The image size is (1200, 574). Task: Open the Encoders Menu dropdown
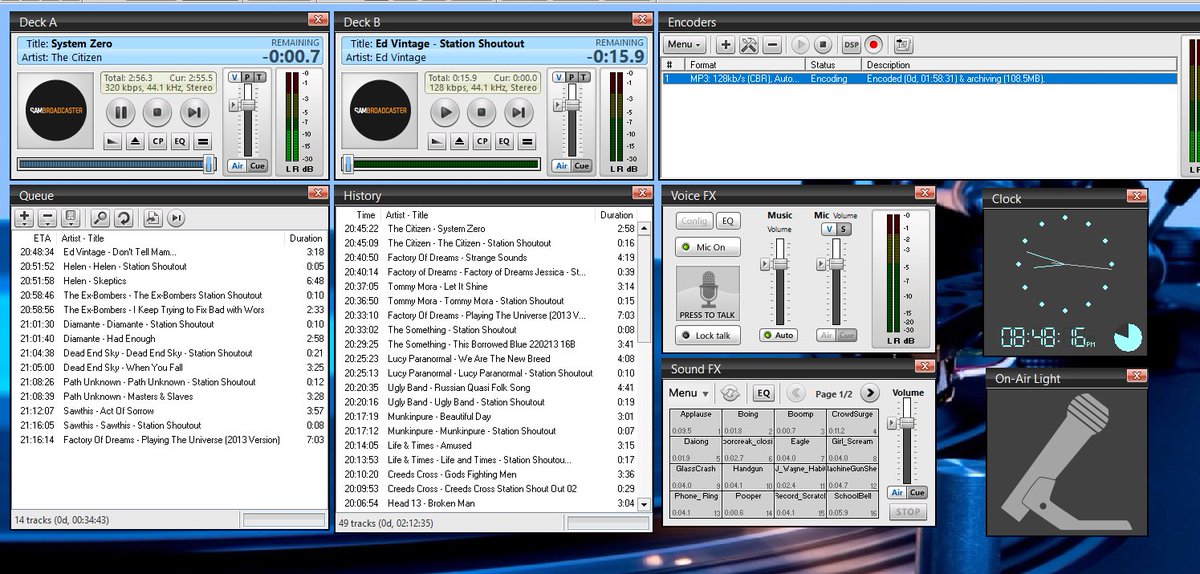point(685,45)
